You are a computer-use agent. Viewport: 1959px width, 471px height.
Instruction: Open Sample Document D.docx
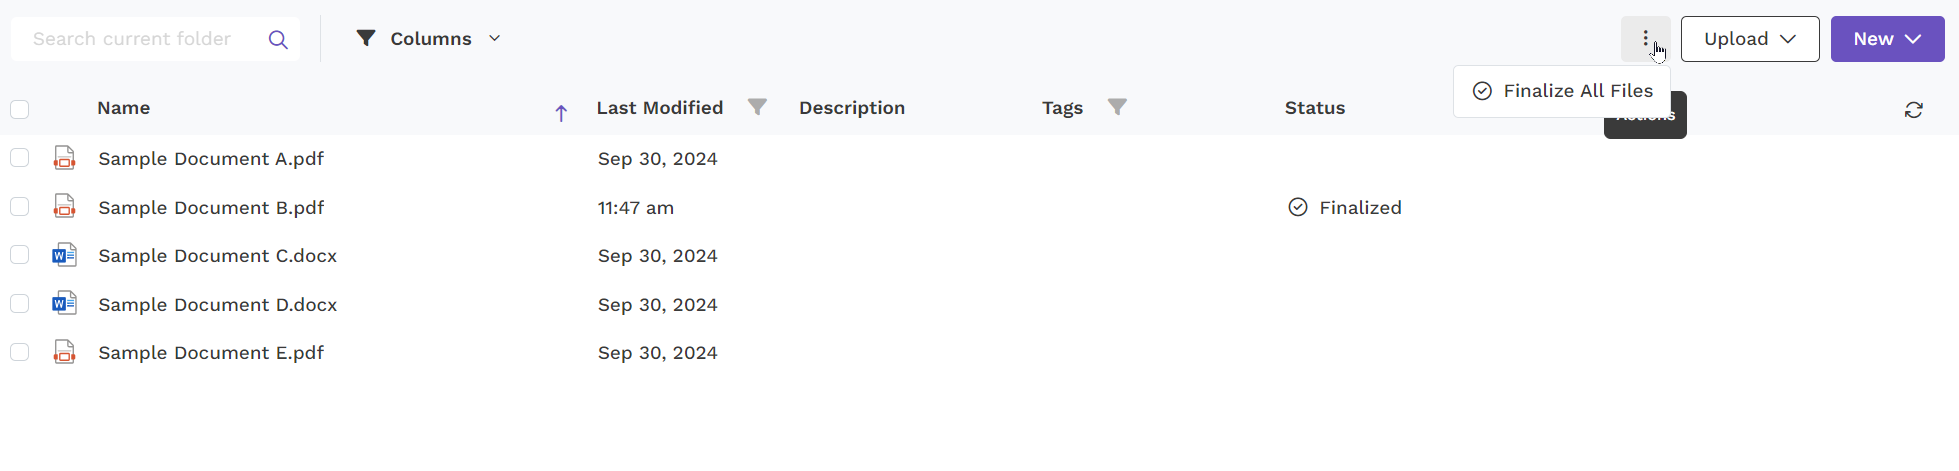point(218,304)
